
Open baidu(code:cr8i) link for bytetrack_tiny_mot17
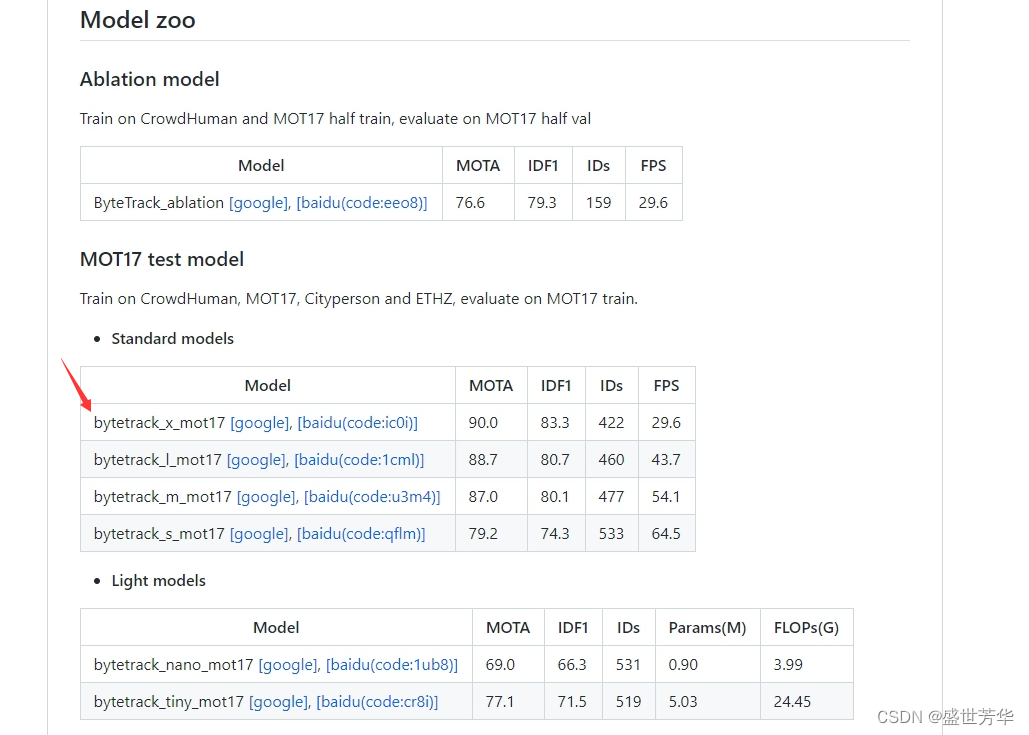378,702
